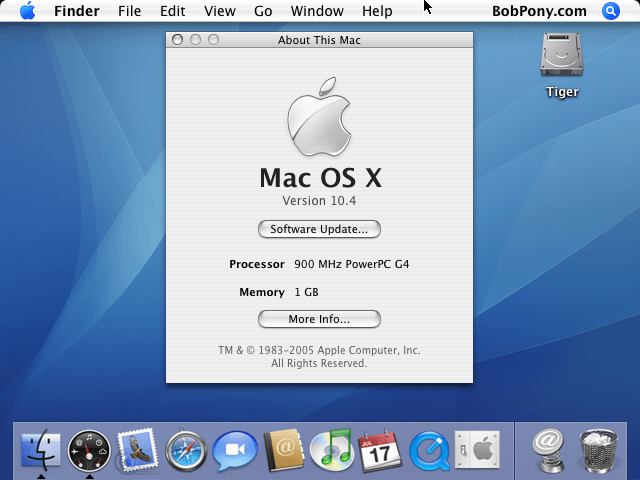Open Finder from the Dock
Image resolution: width=640 pixels, height=480 pixels.
41,450
